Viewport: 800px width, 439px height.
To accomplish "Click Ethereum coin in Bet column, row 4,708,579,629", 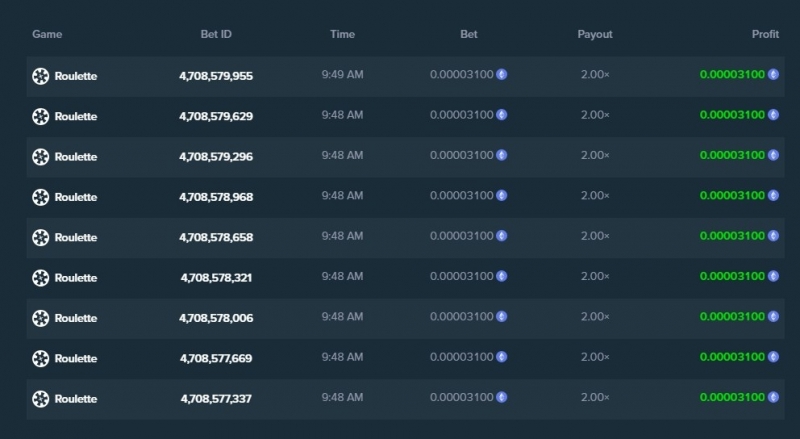I will (x=502, y=115).
